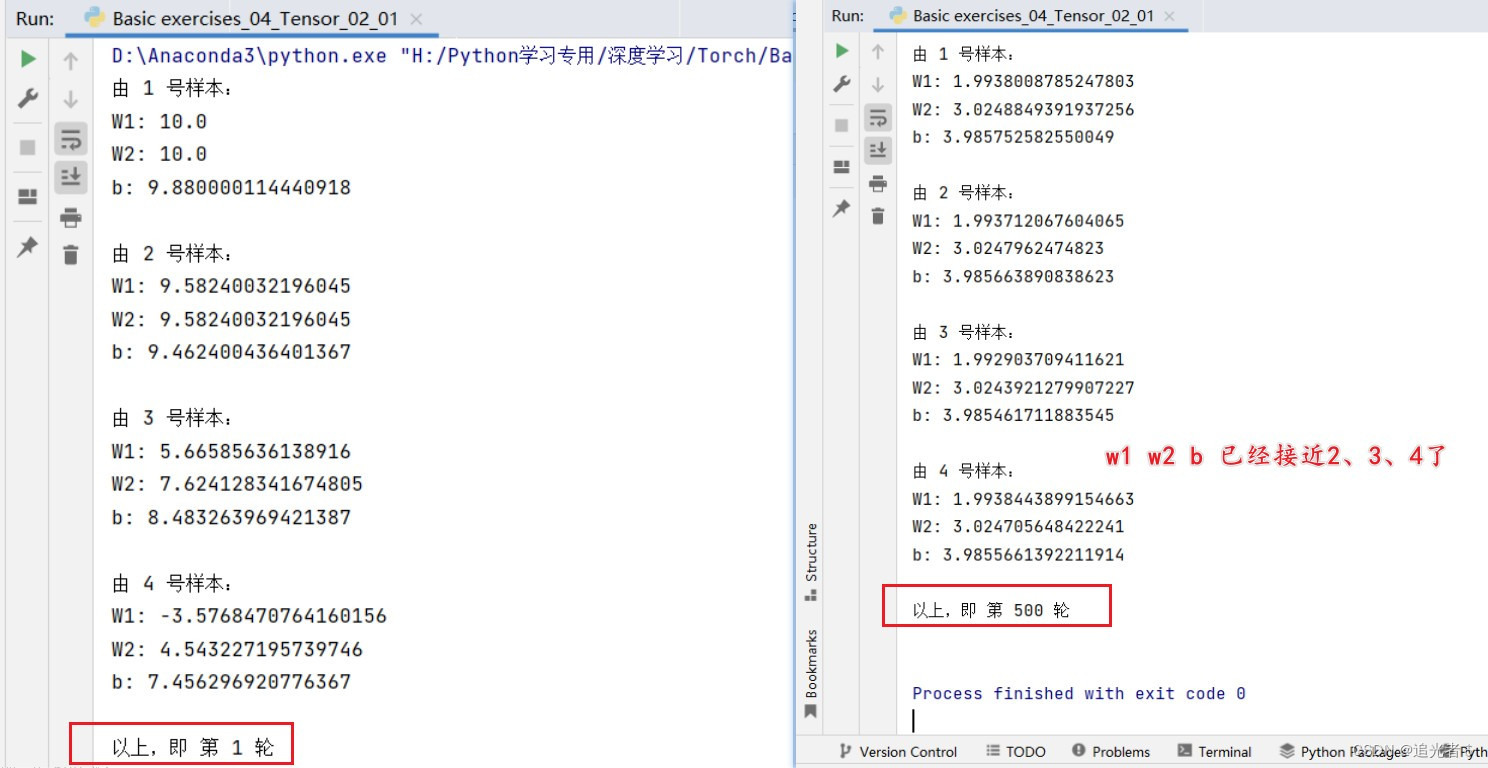Click the D:\Anaconda3\python.exe command line
The image size is (1488, 768).
[x=452, y=56]
